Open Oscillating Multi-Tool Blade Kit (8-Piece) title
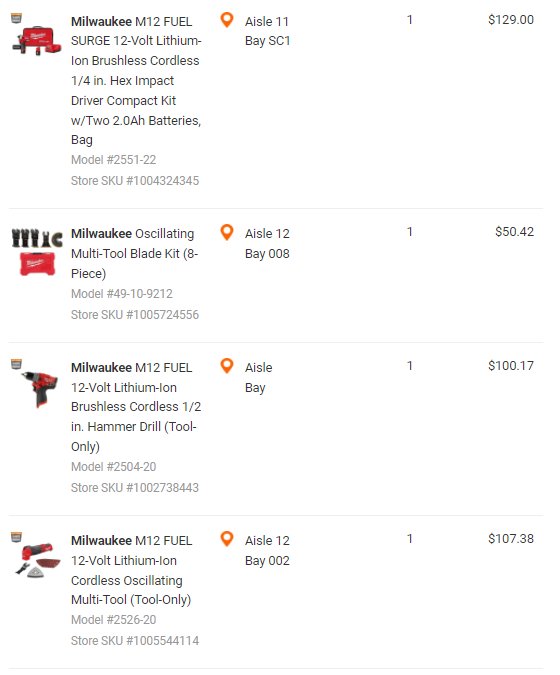Image resolution: width=560 pixels, height=675 pixels. (134, 254)
